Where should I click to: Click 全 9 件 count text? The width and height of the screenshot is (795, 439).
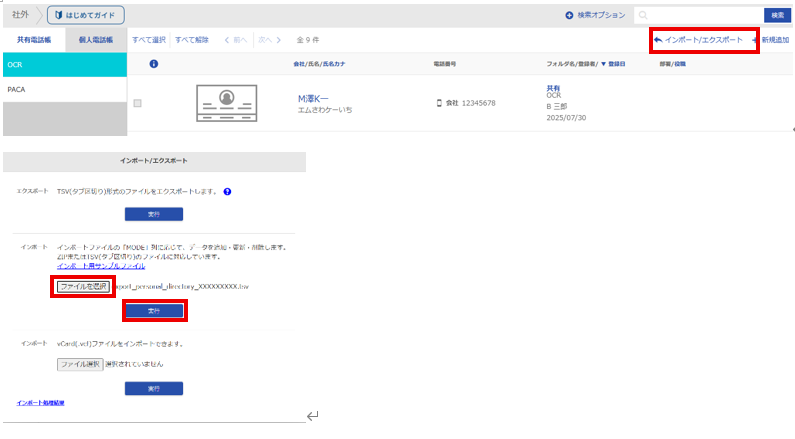click(x=308, y=40)
